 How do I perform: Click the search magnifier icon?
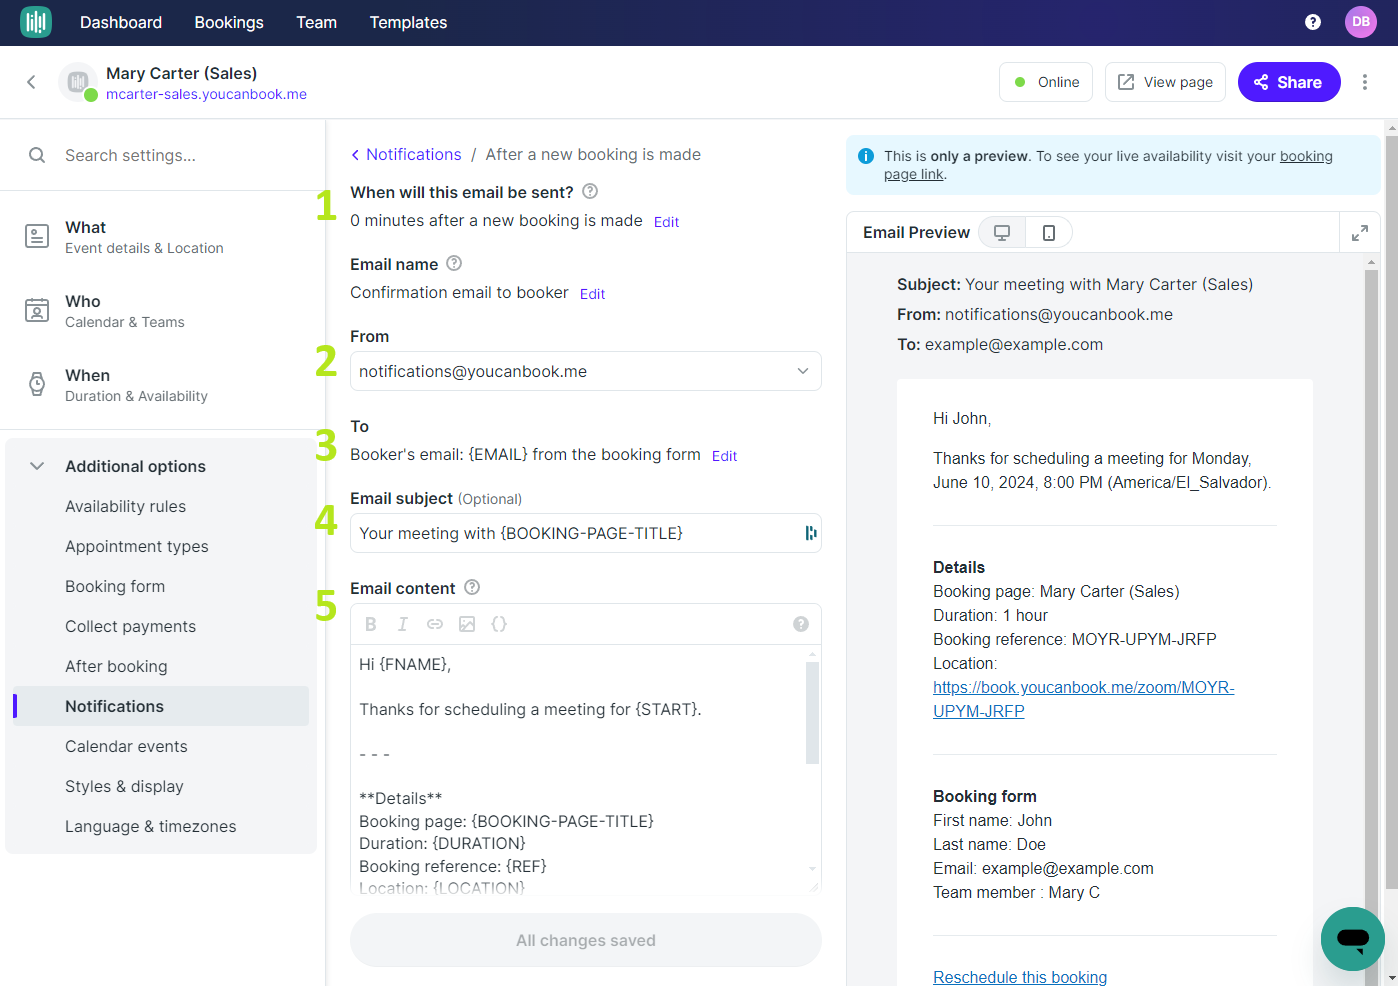[37, 155]
